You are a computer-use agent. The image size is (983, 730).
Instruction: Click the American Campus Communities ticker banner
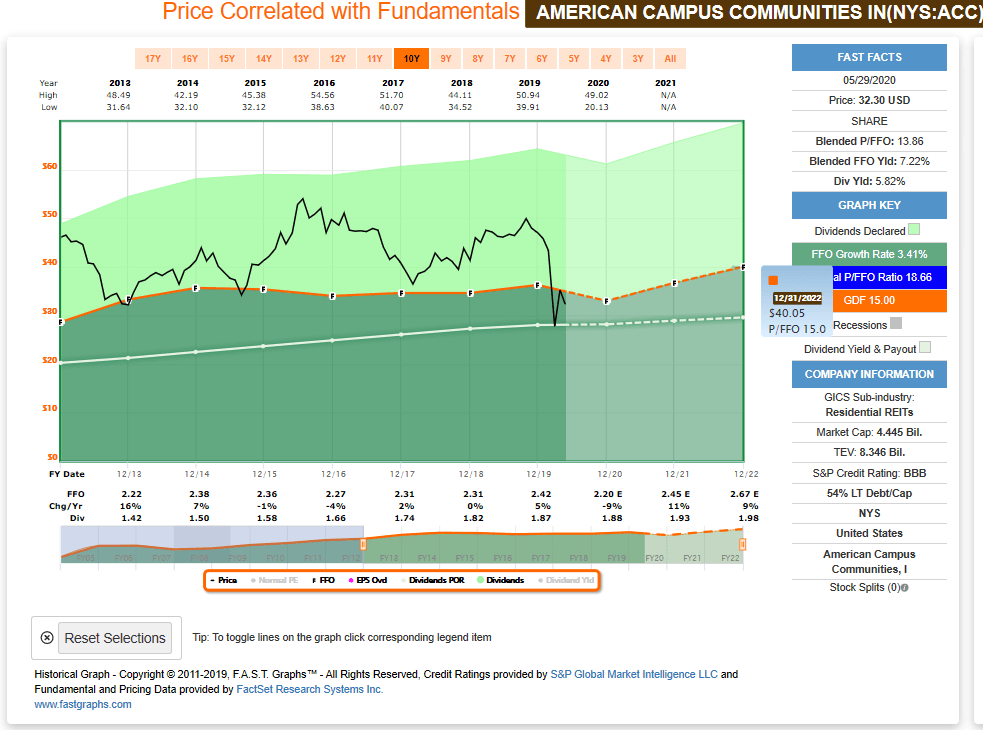click(754, 13)
